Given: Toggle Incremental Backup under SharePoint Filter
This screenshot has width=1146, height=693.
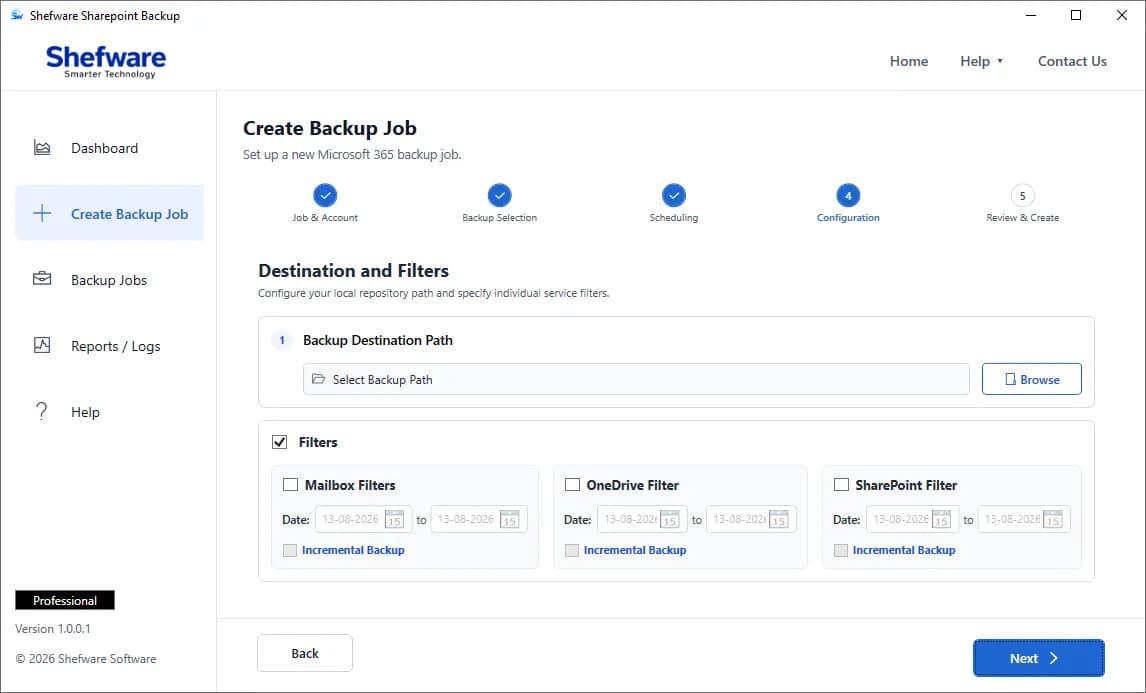Looking at the screenshot, I should click(840, 550).
